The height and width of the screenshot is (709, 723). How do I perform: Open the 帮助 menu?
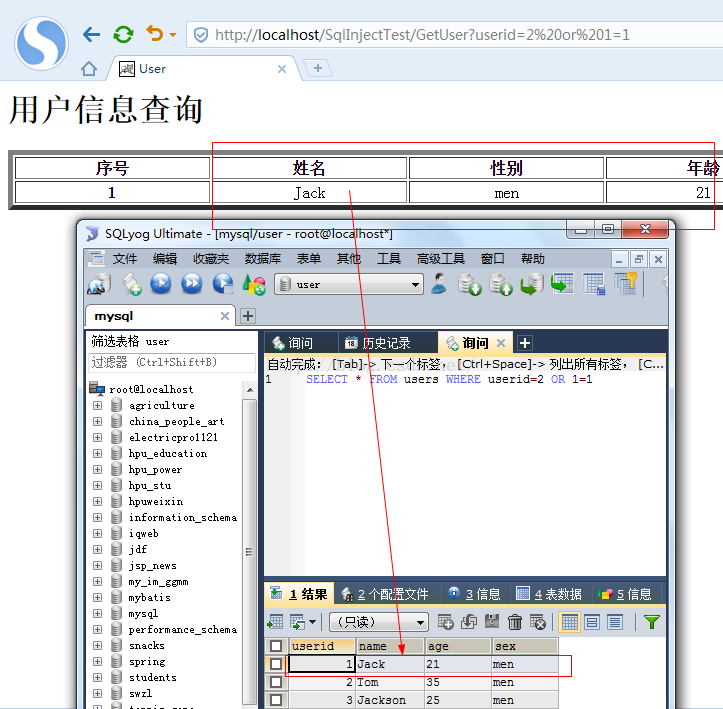533,259
